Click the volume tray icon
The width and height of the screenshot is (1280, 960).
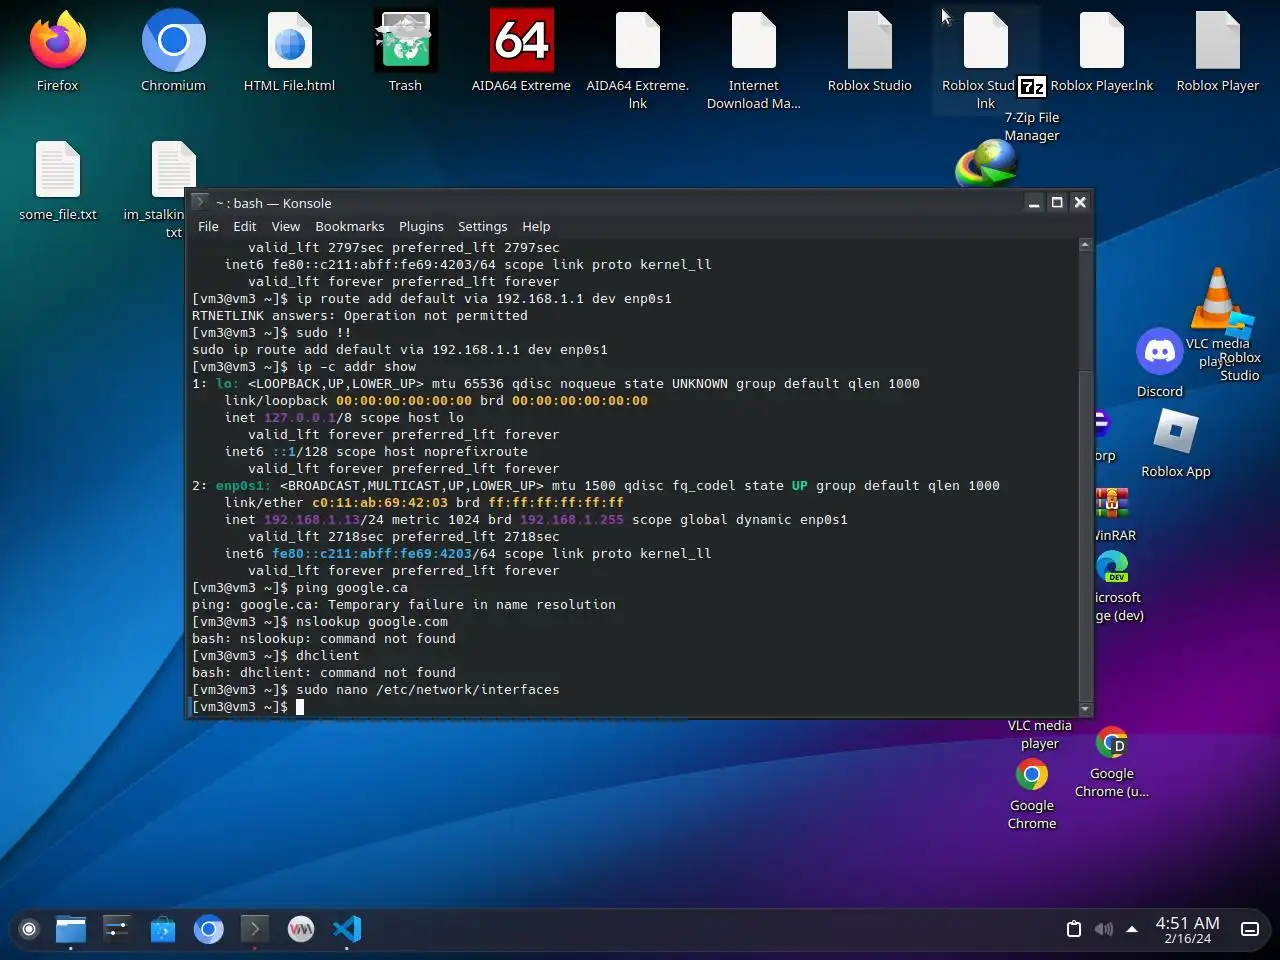coord(1103,929)
